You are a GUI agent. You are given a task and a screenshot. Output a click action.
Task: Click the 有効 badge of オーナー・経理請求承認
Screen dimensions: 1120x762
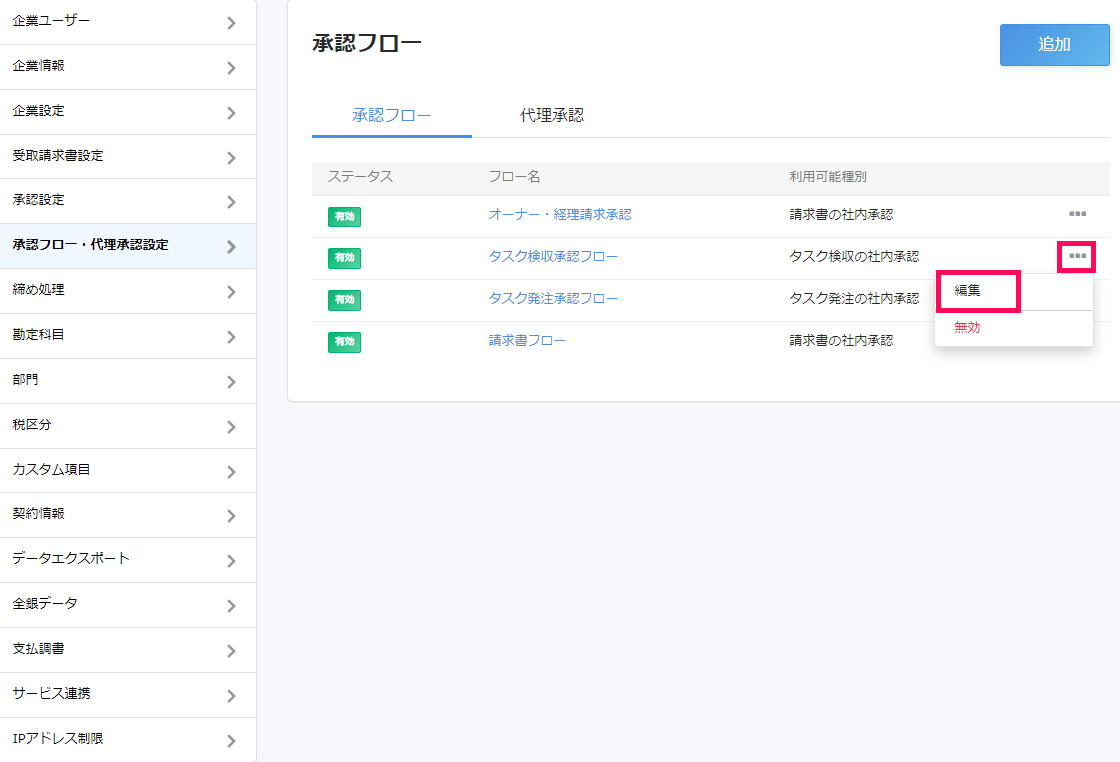(x=344, y=216)
